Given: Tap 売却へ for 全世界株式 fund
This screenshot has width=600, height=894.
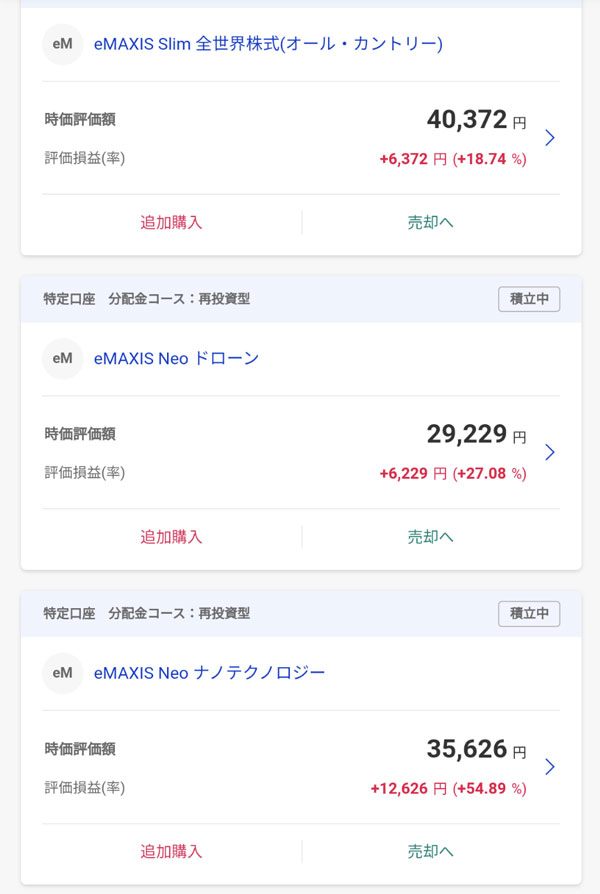Looking at the screenshot, I should (x=431, y=222).
